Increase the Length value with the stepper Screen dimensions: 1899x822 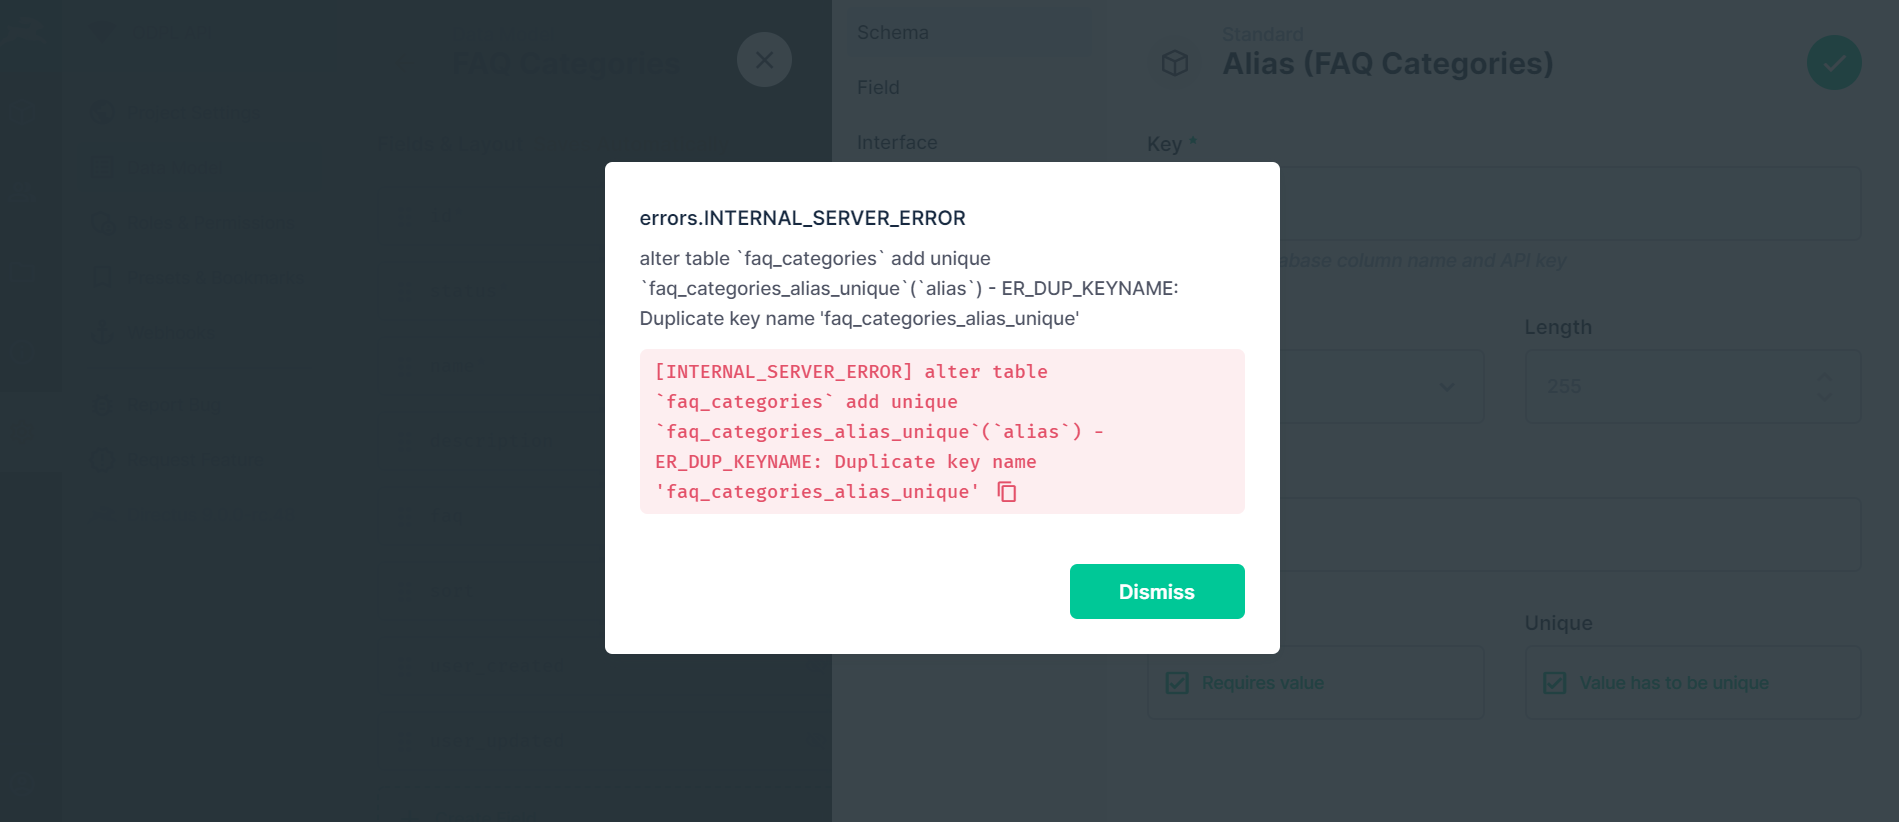(1824, 379)
